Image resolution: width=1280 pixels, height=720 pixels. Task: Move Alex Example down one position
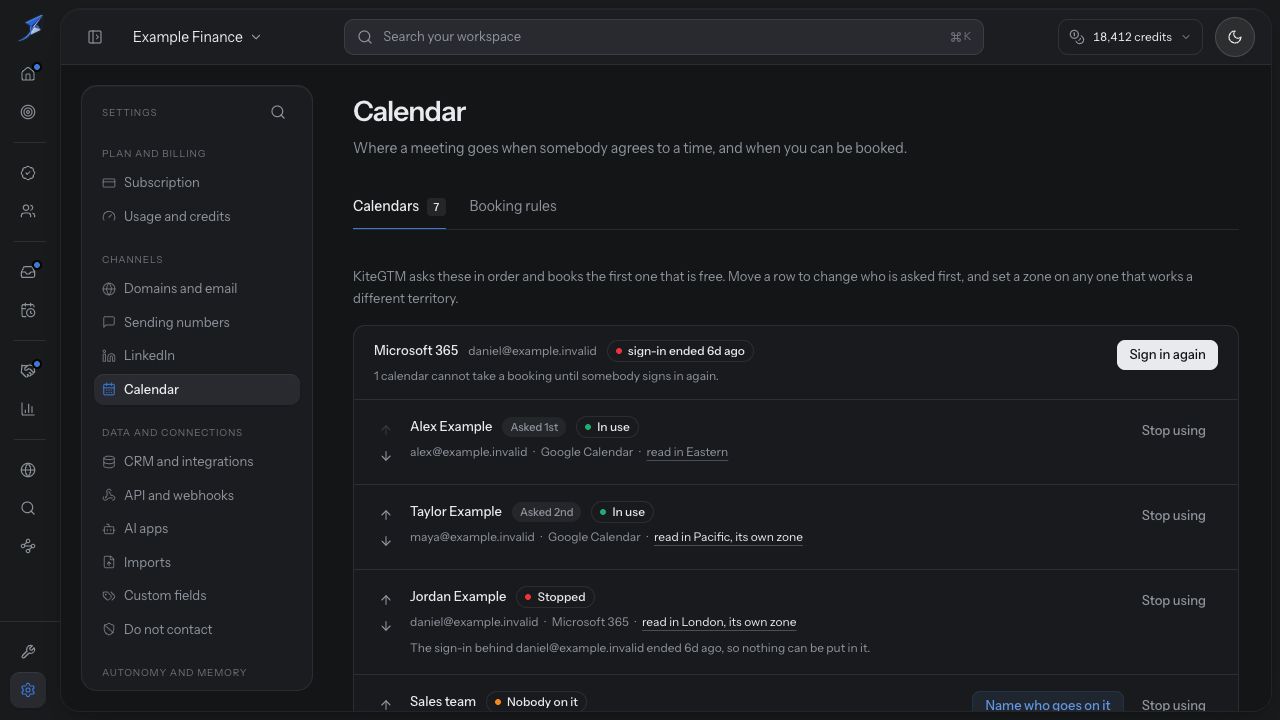coord(386,456)
